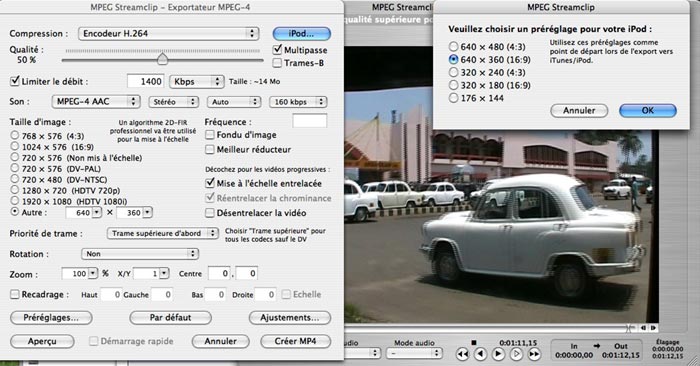Select 1280 × 720 HDTV 720p
The width and height of the screenshot is (700, 366).
click(15, 190)
